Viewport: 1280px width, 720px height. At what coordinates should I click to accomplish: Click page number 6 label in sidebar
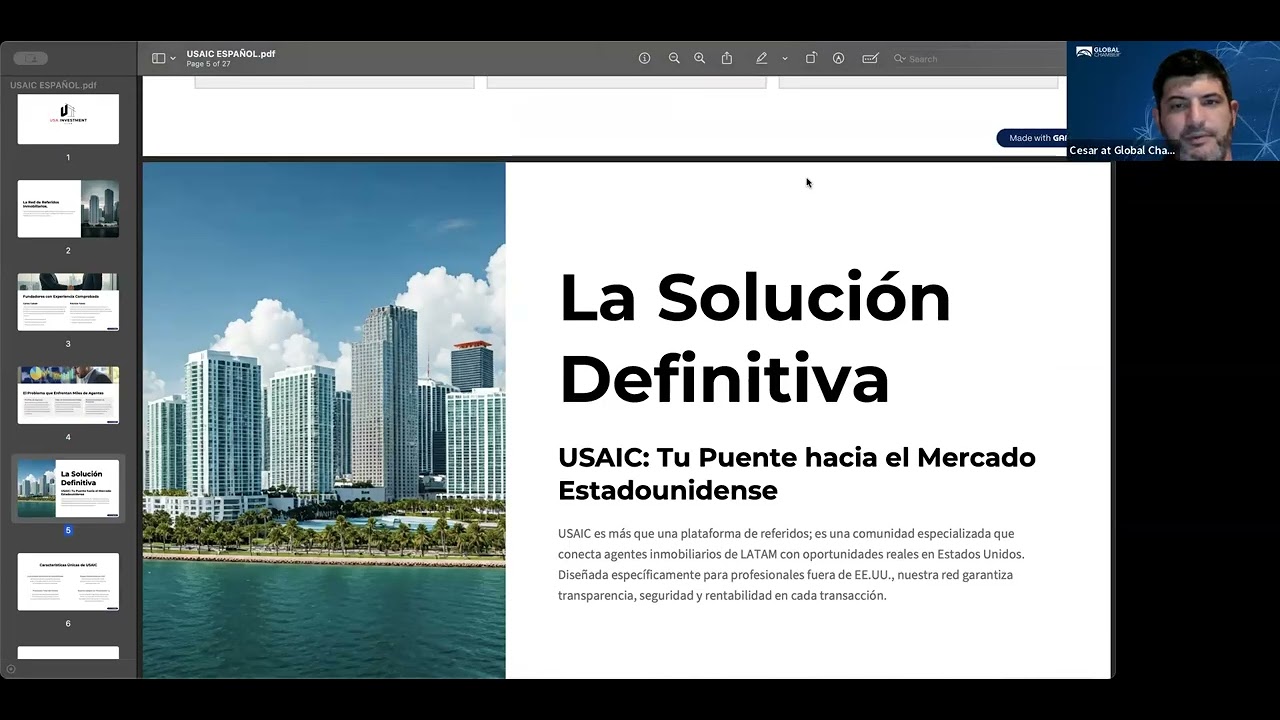68,623
